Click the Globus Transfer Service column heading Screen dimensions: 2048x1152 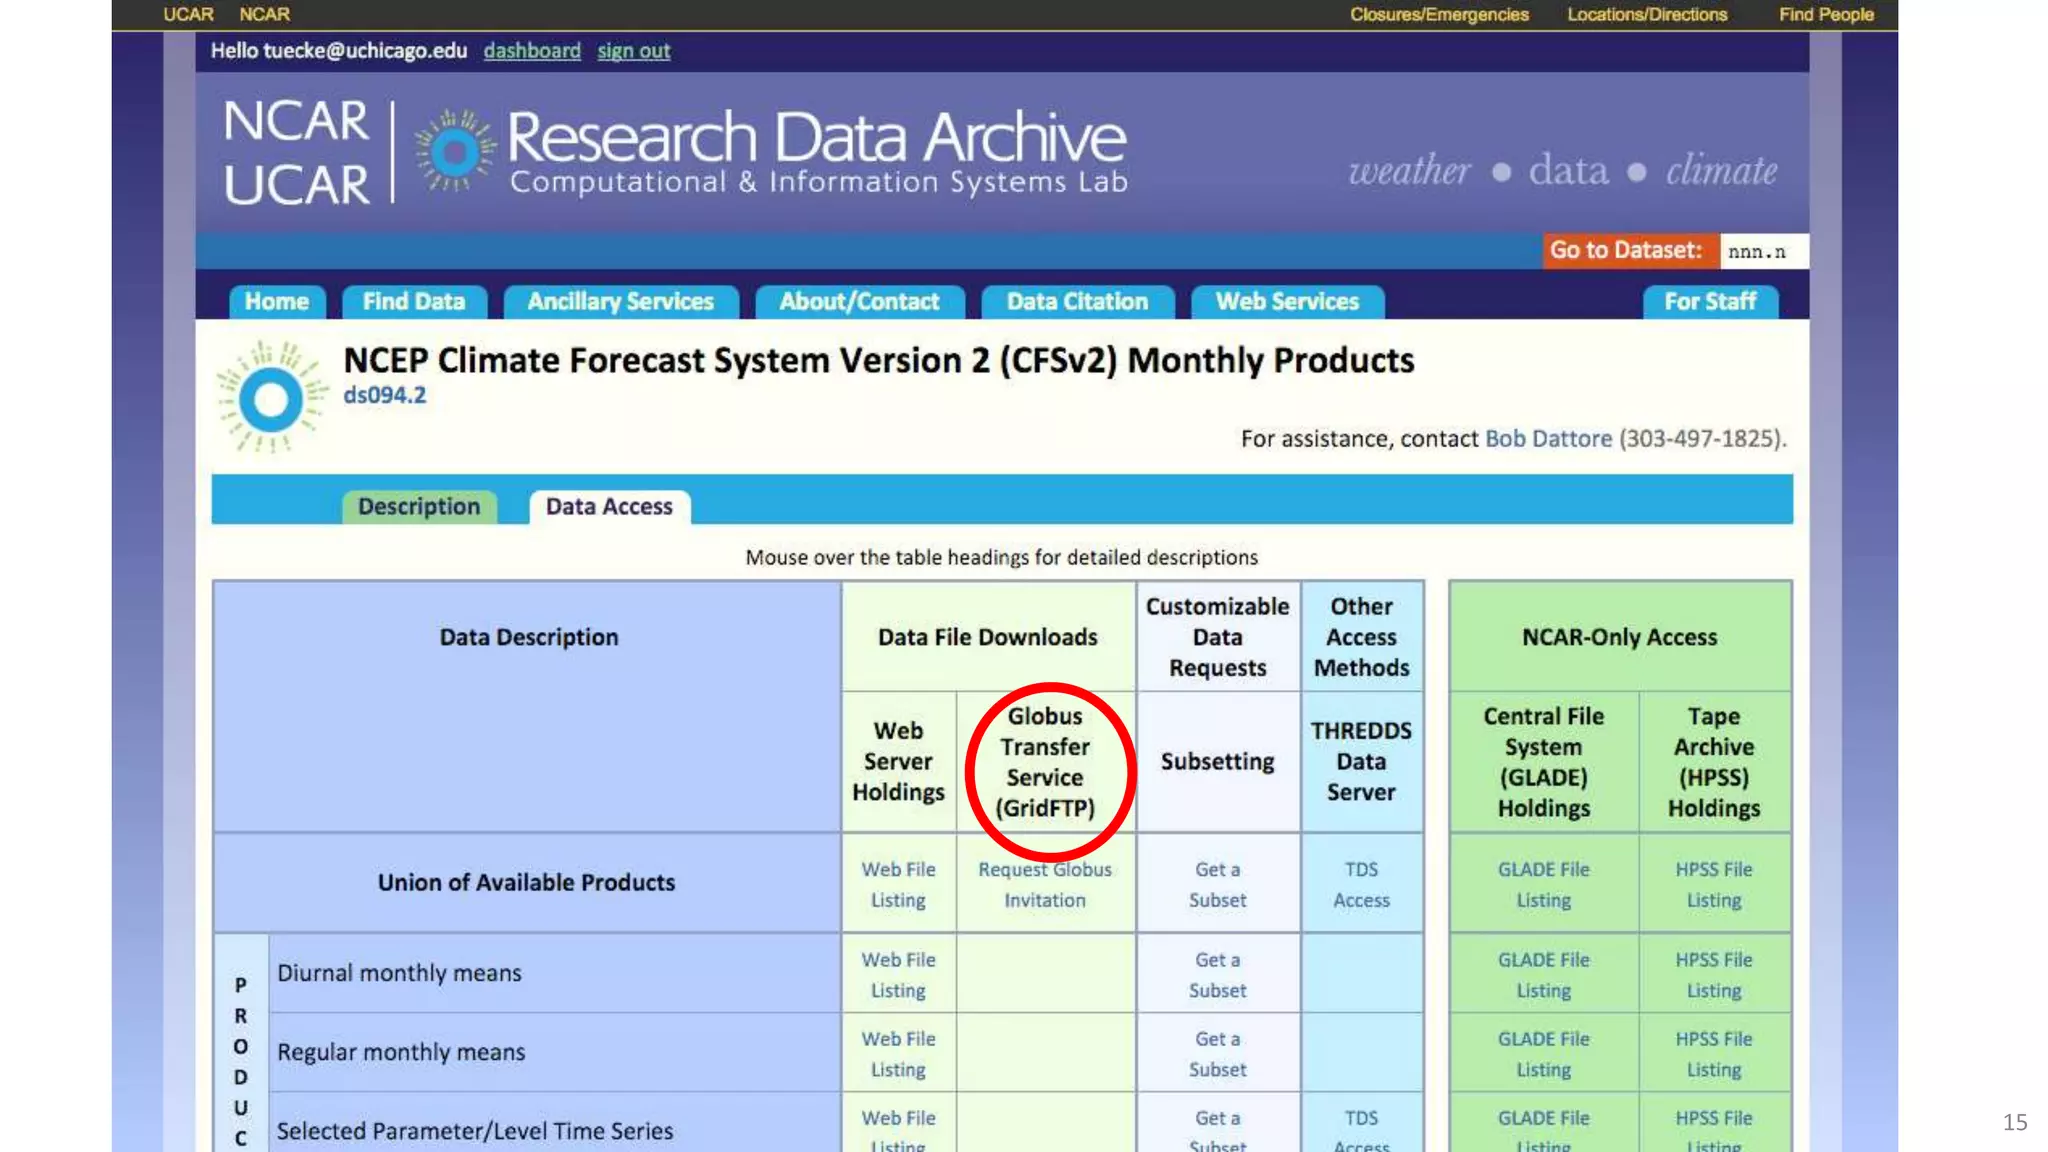[1045, 762]
